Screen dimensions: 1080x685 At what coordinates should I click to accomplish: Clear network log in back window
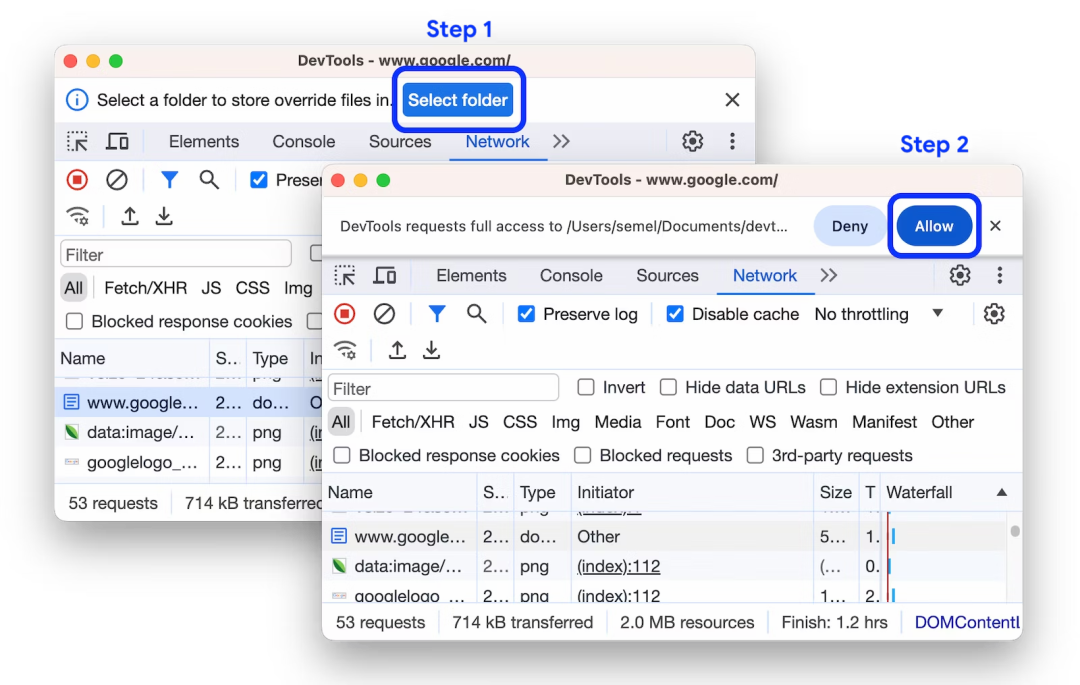[117, 180]
